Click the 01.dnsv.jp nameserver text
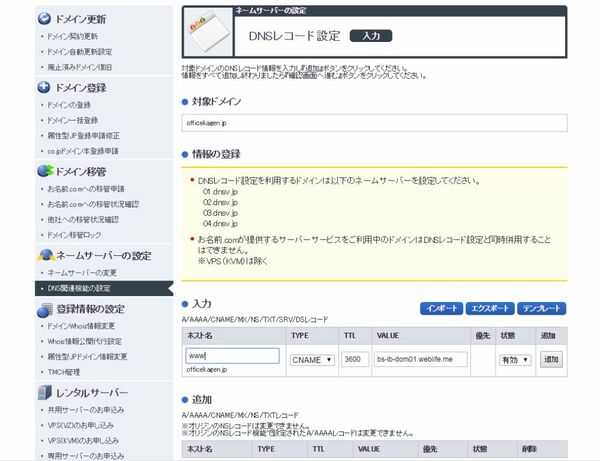The image size is (600, 461). pos(220,191)
